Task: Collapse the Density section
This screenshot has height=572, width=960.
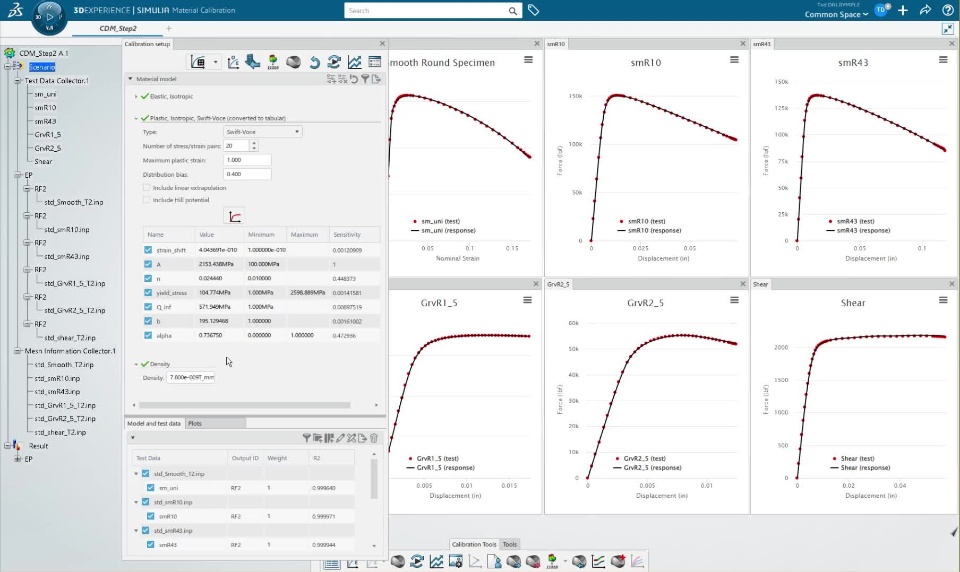Action: (x=136, y=364)
